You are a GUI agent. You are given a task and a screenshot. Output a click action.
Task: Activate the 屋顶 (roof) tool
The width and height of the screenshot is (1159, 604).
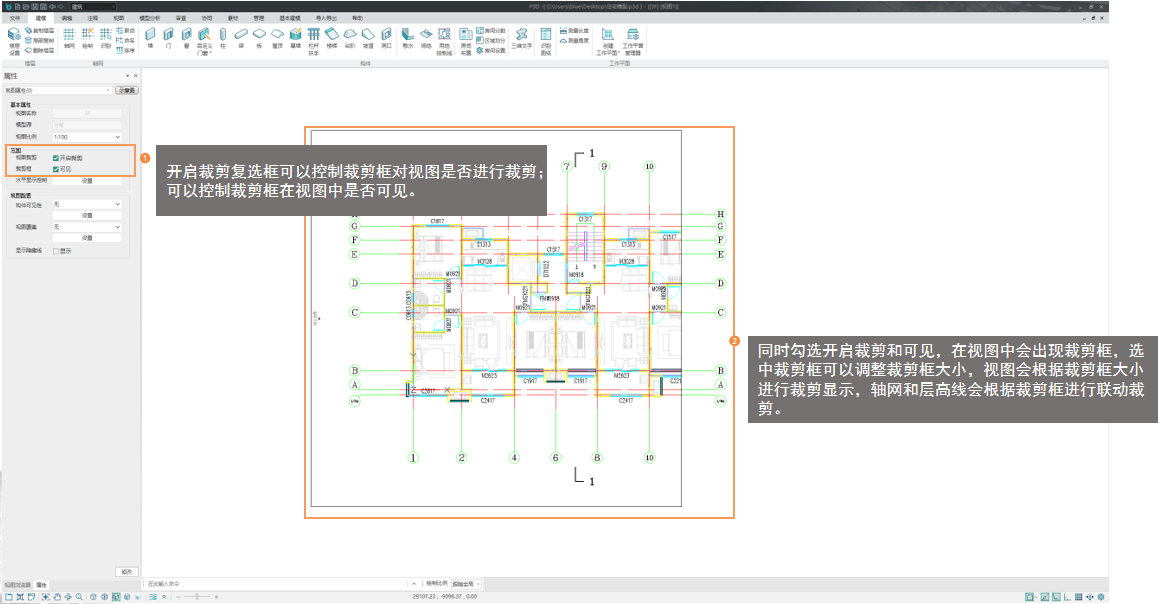click(x=277, y=37)
